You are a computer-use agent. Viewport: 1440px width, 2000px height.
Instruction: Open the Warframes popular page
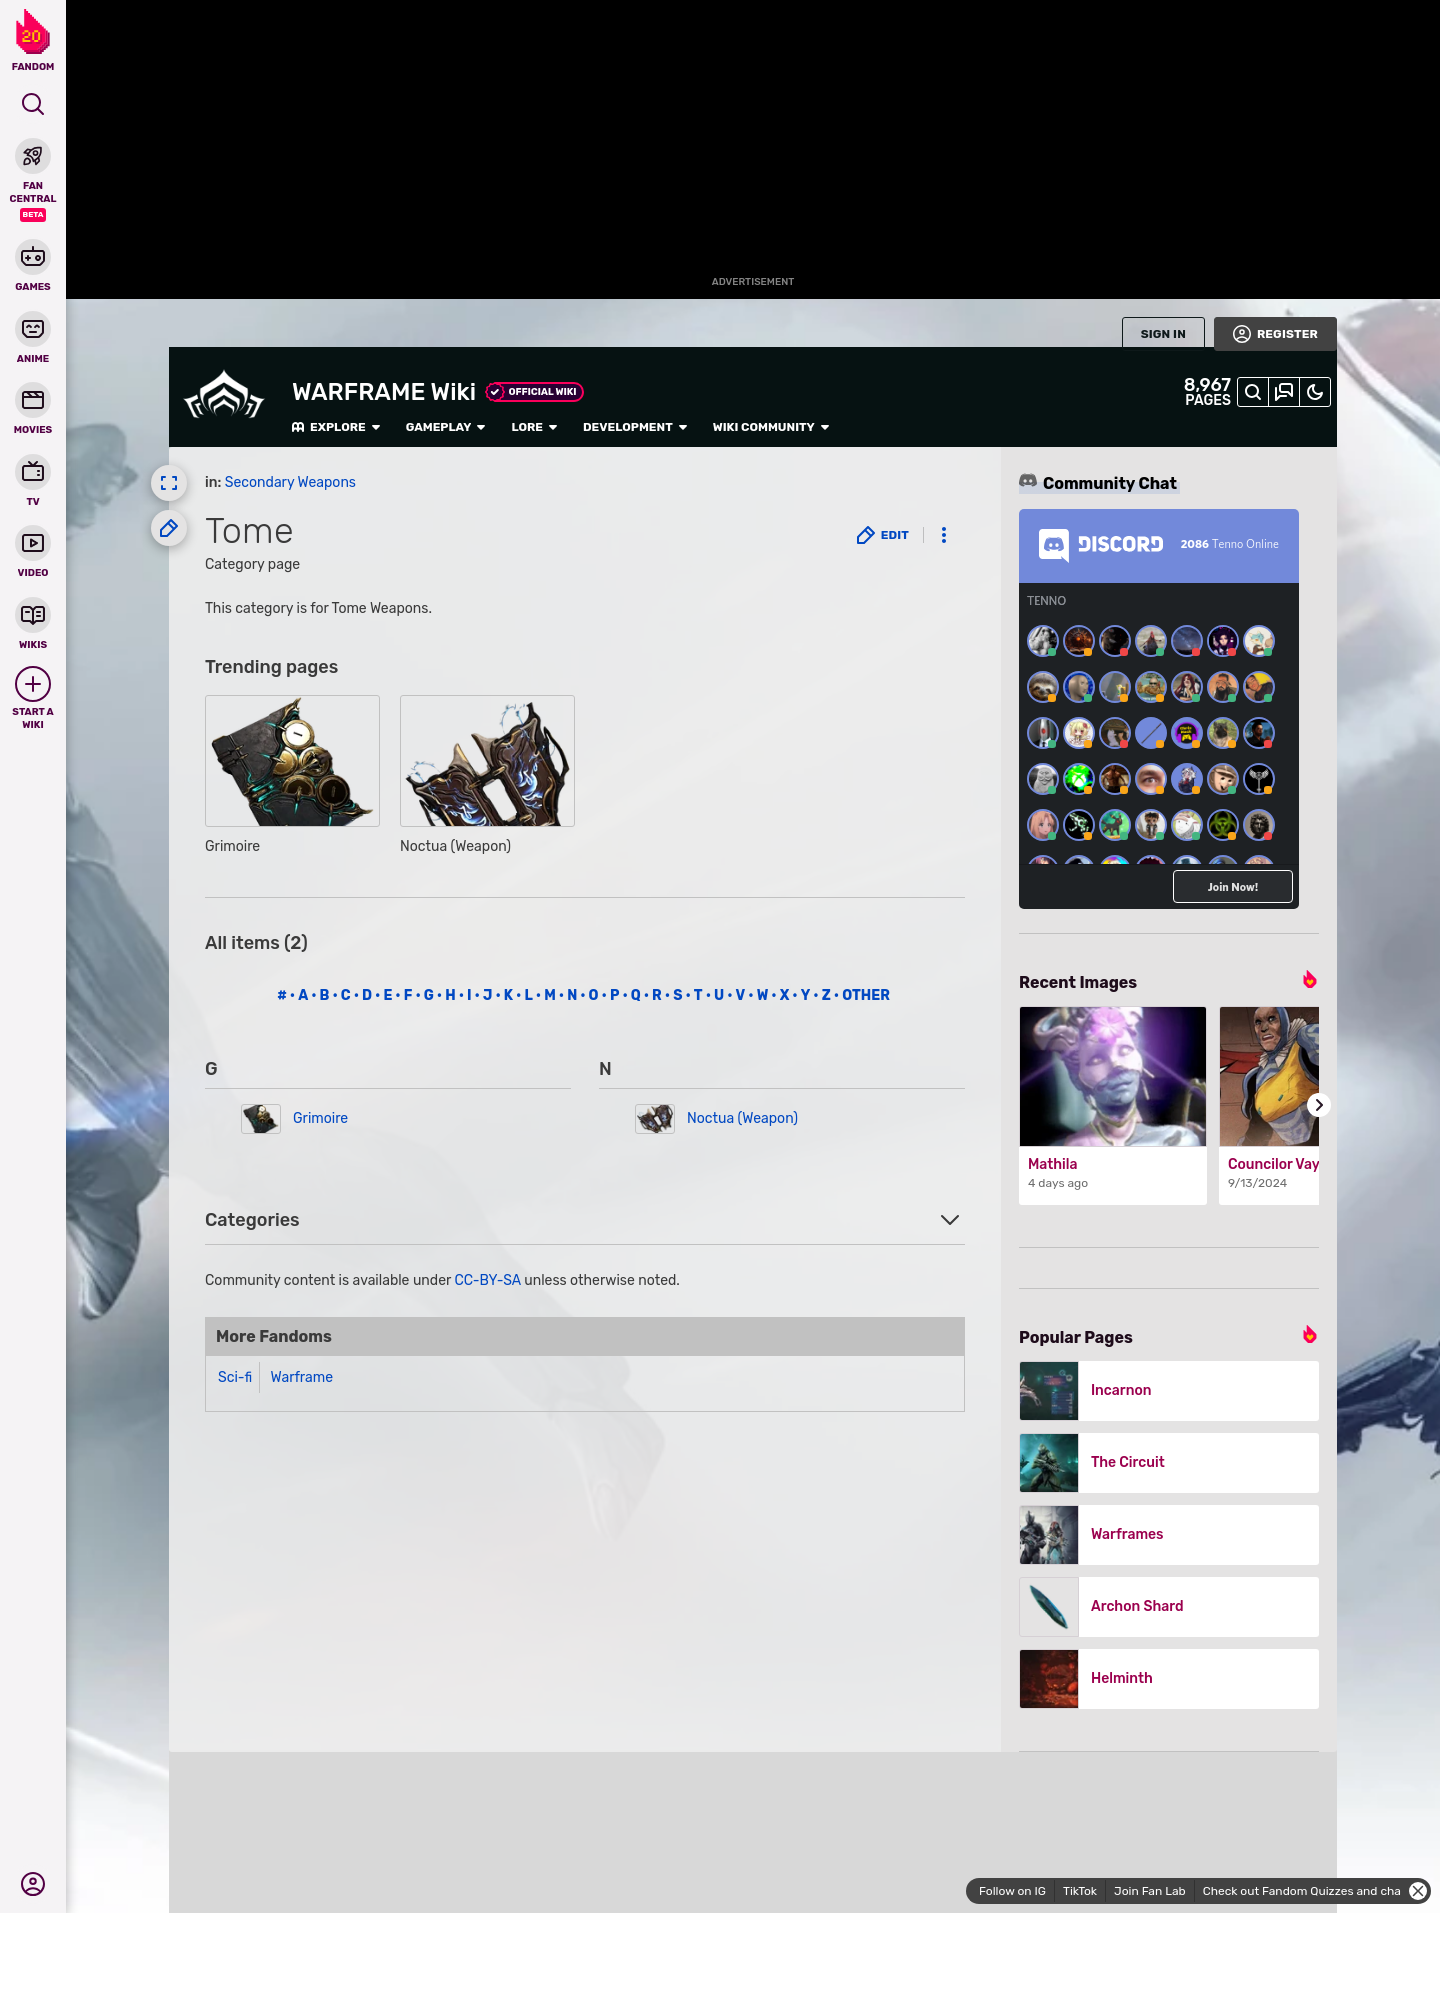tap(1169, 1535)
